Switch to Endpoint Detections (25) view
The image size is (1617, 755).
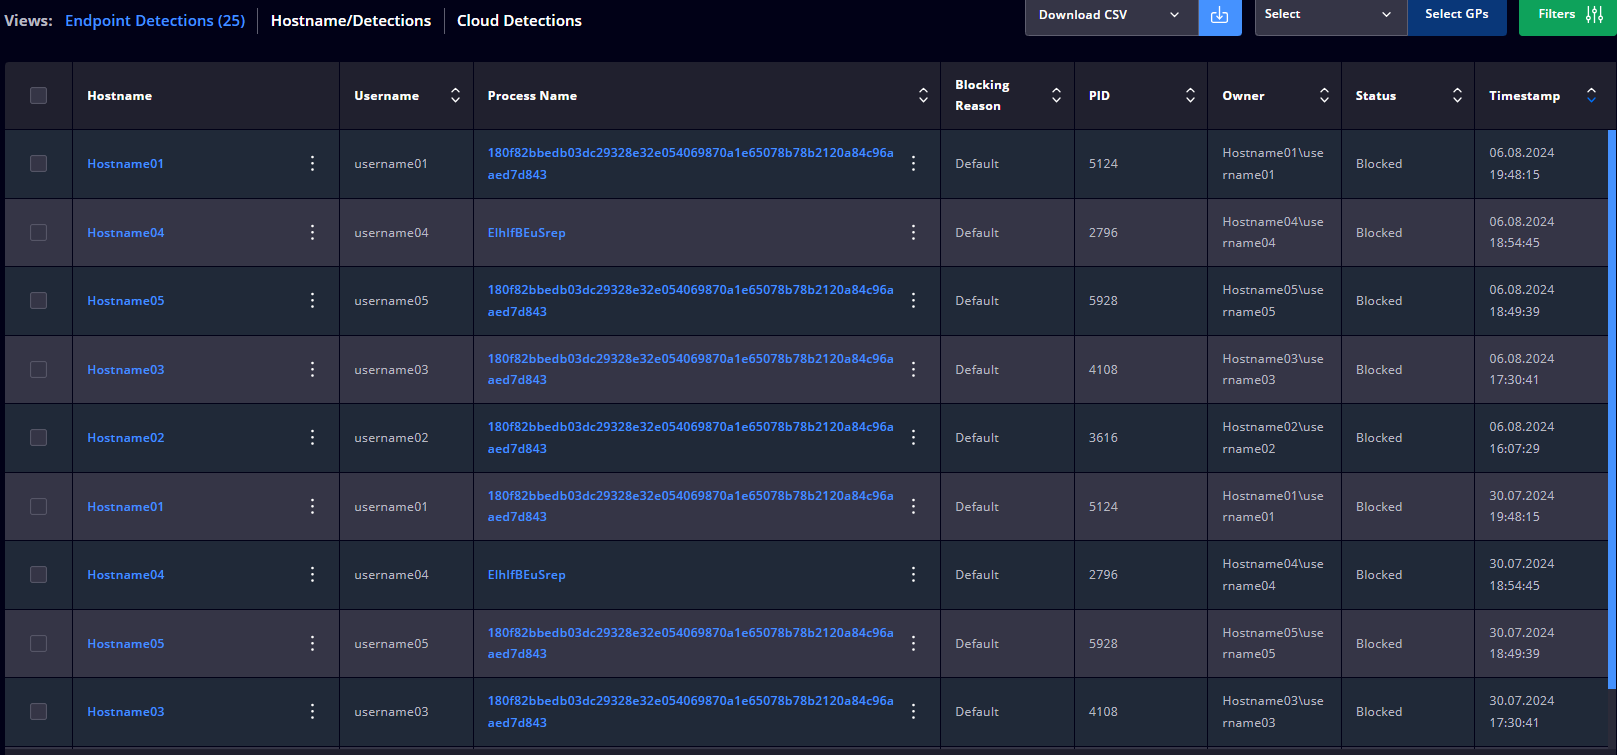pos(155,20)
